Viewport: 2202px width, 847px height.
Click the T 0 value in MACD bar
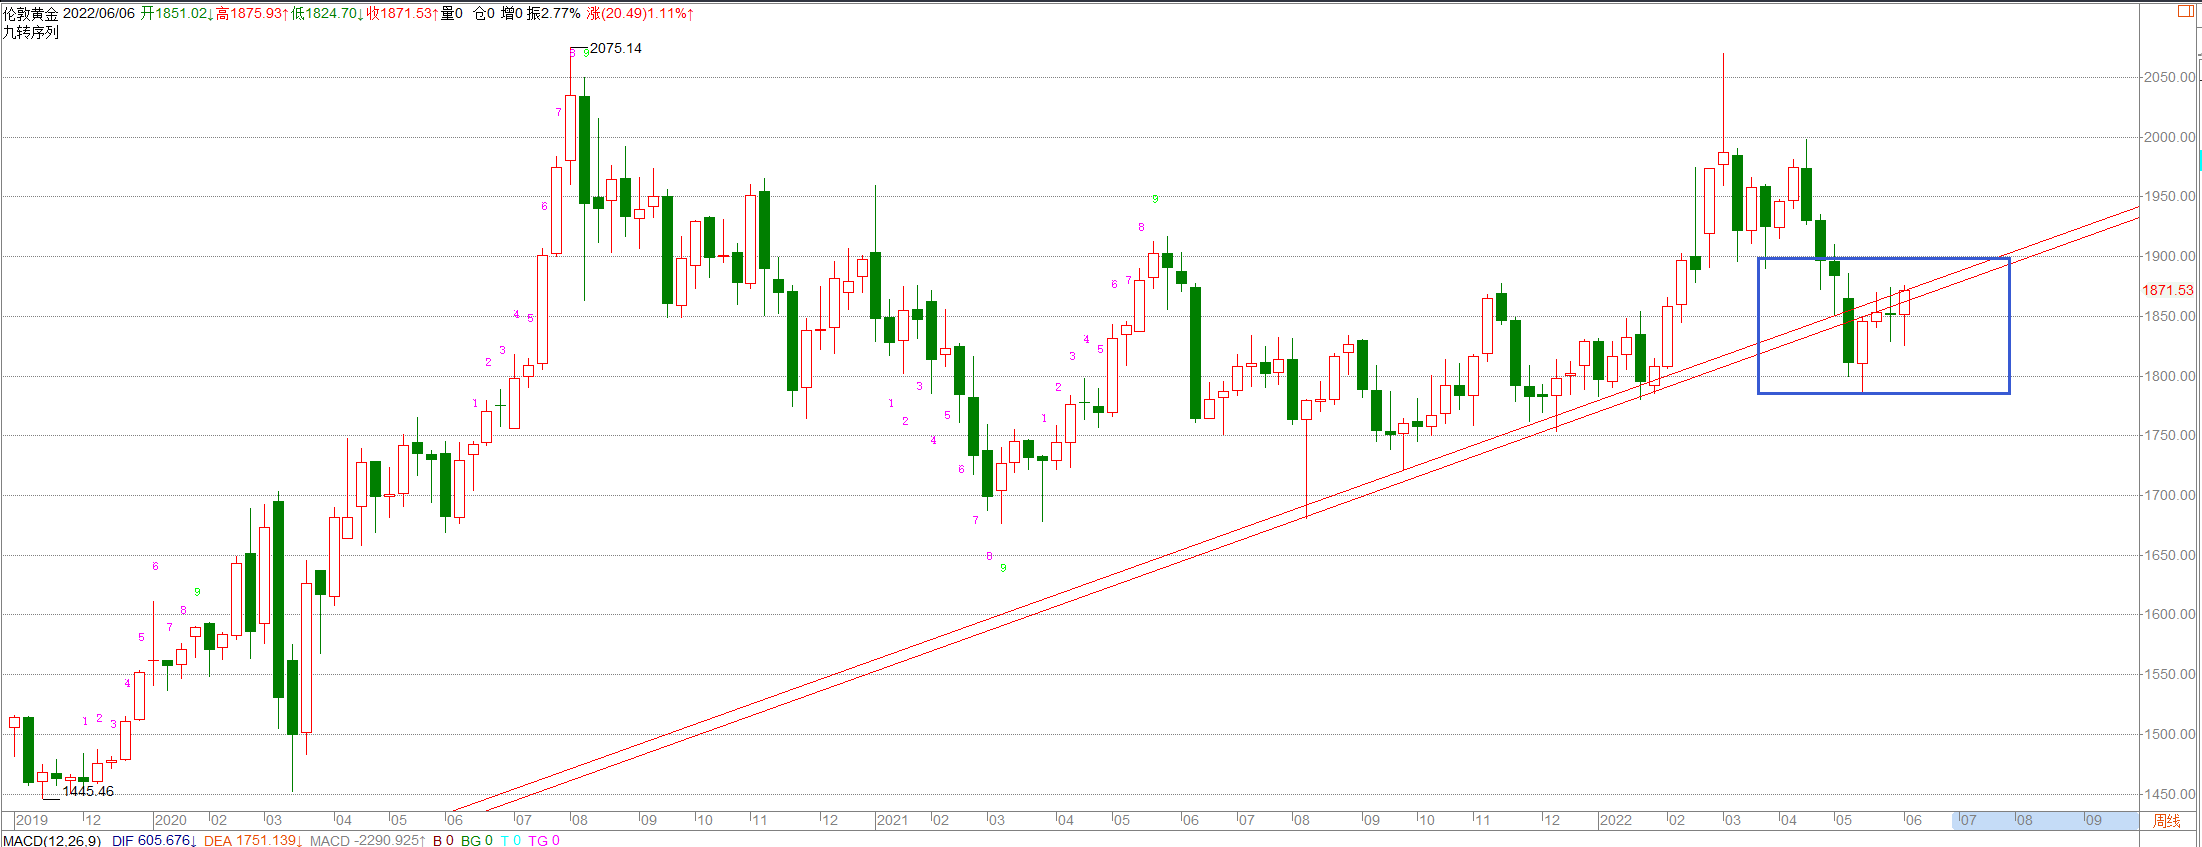510,840
